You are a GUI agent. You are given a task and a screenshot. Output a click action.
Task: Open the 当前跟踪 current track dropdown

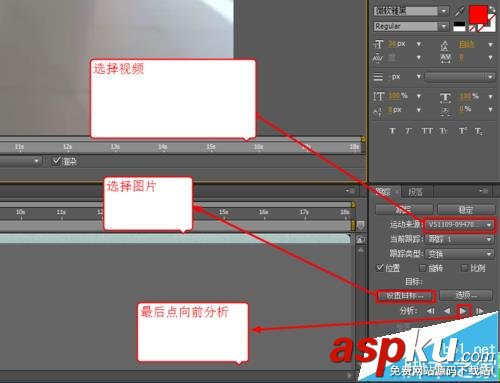(460, 239)
